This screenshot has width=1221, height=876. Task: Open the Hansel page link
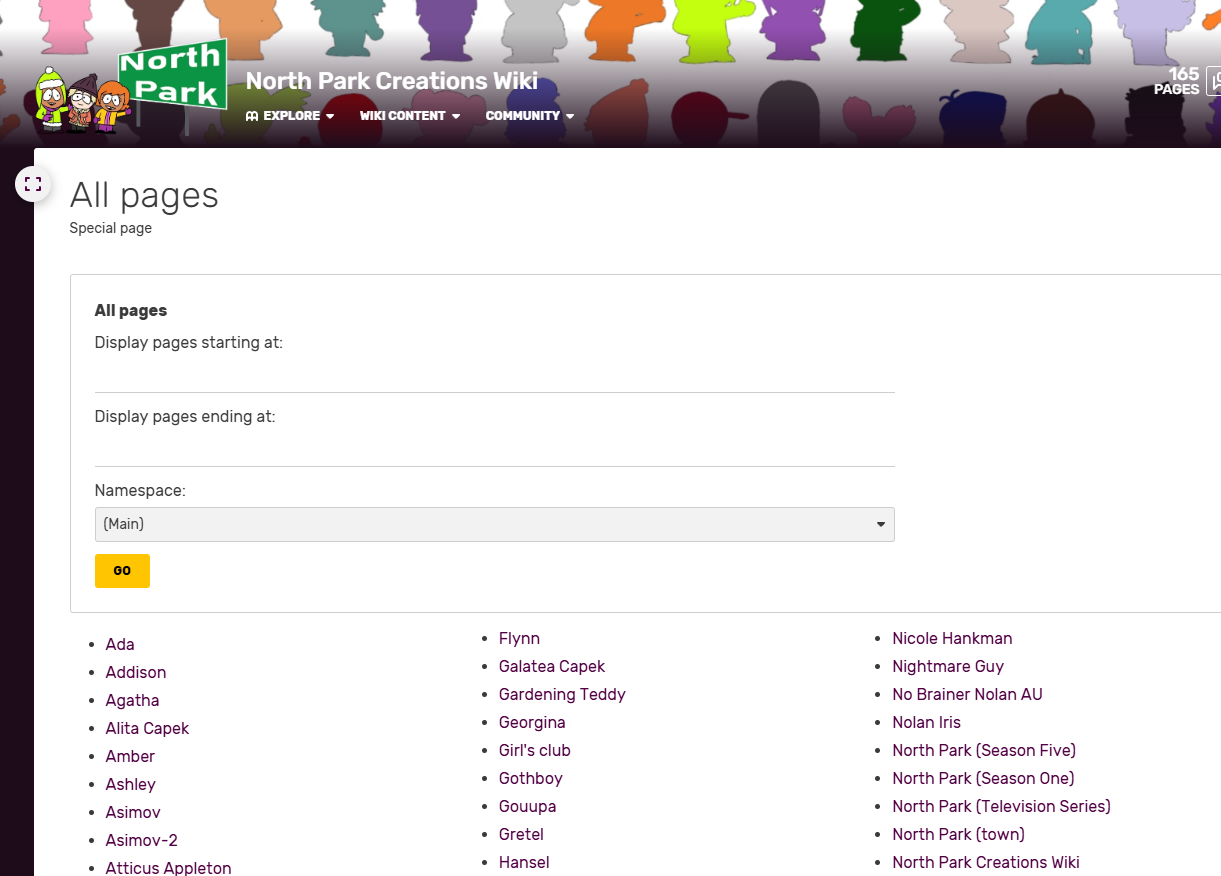(x=524, y=863)
